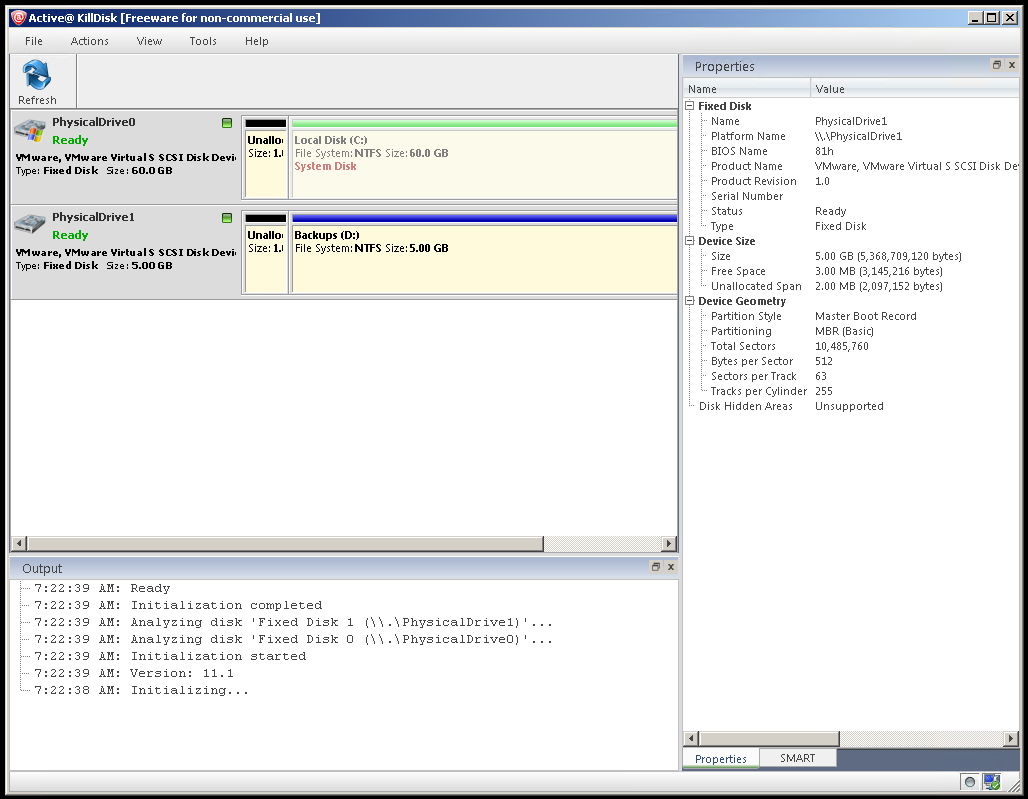
Task: Click the PhysicalDrive1 disk icon
Action: [x=30, y=225]
